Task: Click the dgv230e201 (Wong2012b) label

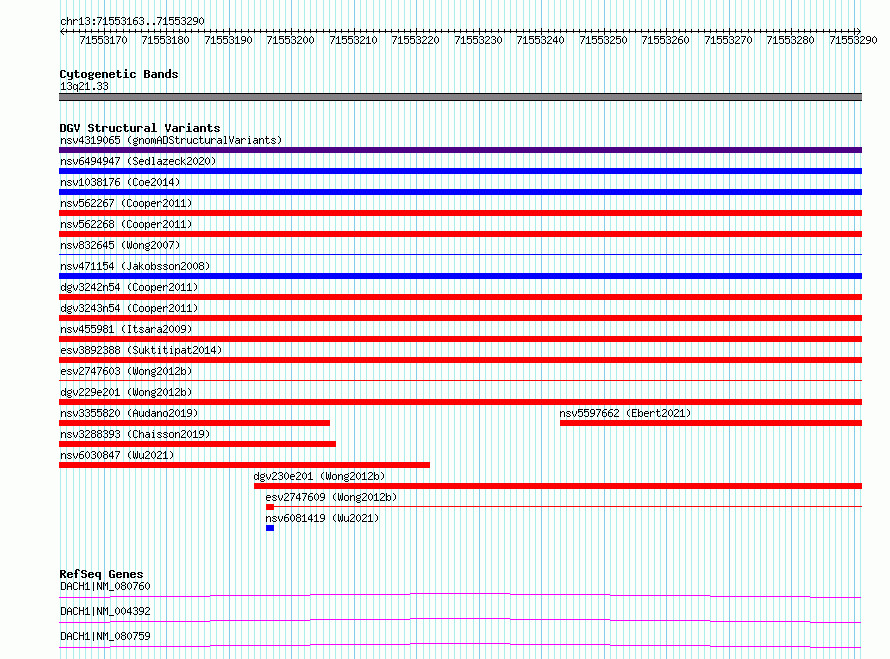Action: click(x=319, y=476)
